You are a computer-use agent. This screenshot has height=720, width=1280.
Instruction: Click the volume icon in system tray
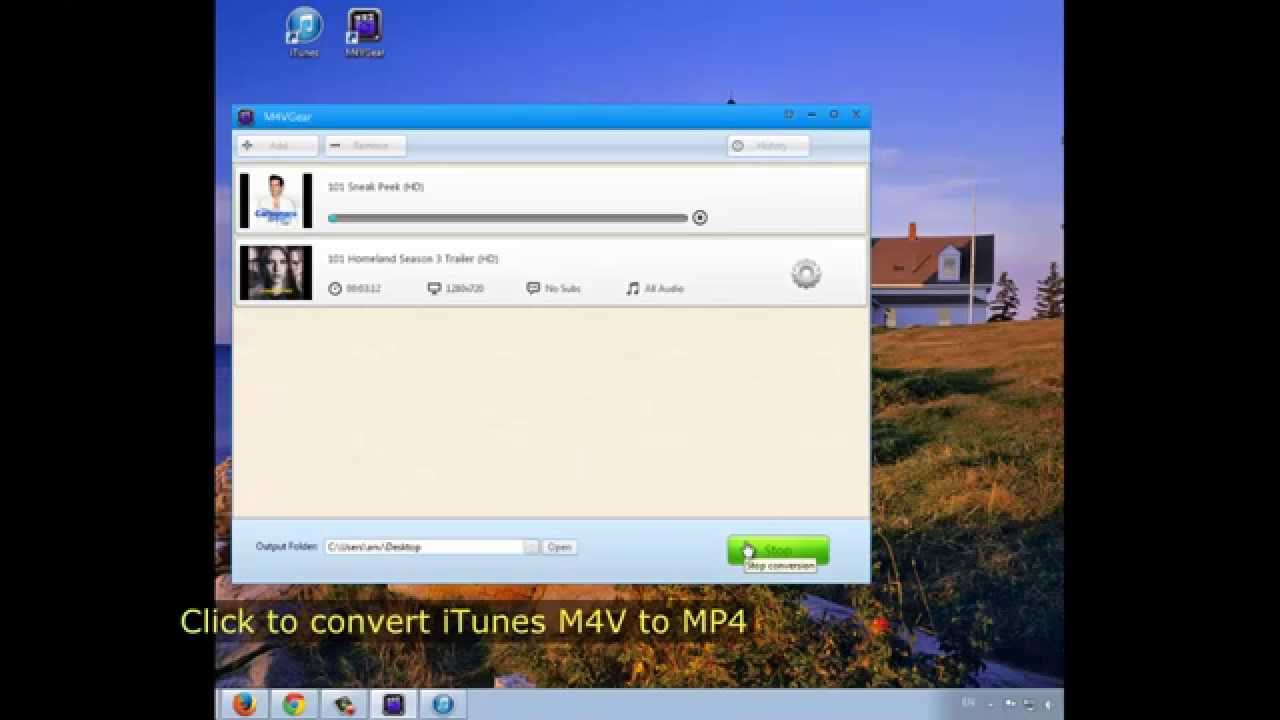pos(1048,704)
